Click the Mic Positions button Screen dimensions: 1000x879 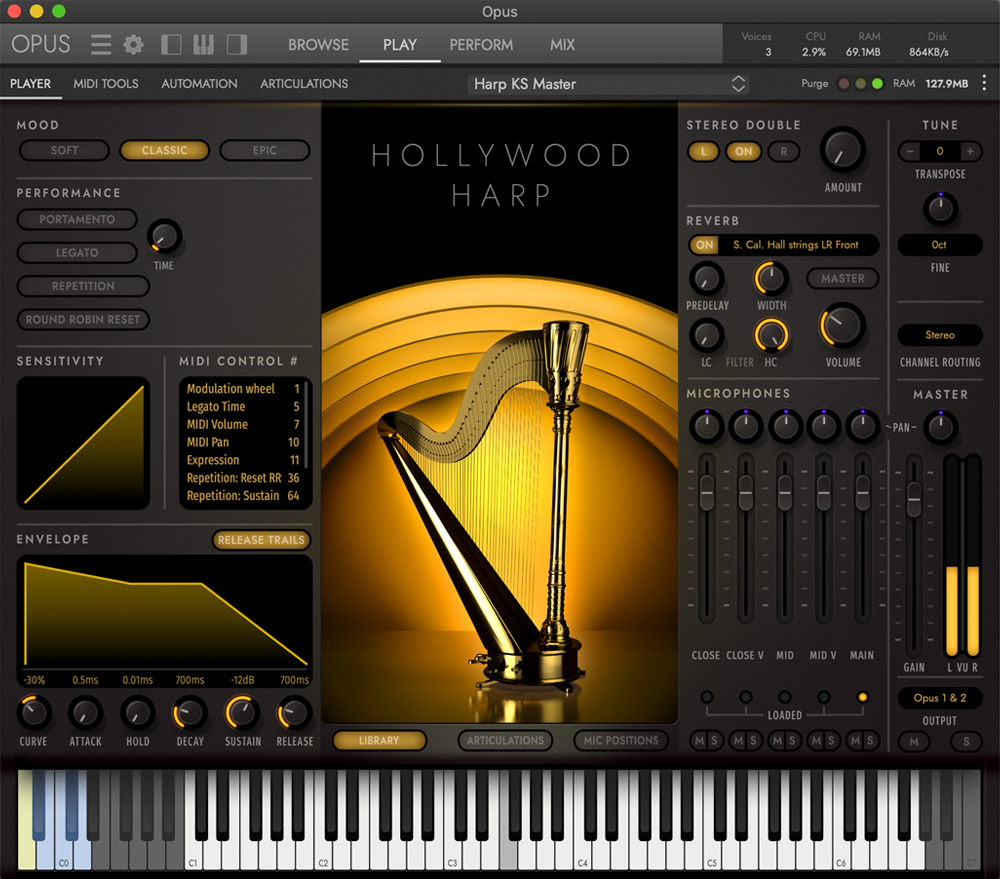(x=620, y=741)
